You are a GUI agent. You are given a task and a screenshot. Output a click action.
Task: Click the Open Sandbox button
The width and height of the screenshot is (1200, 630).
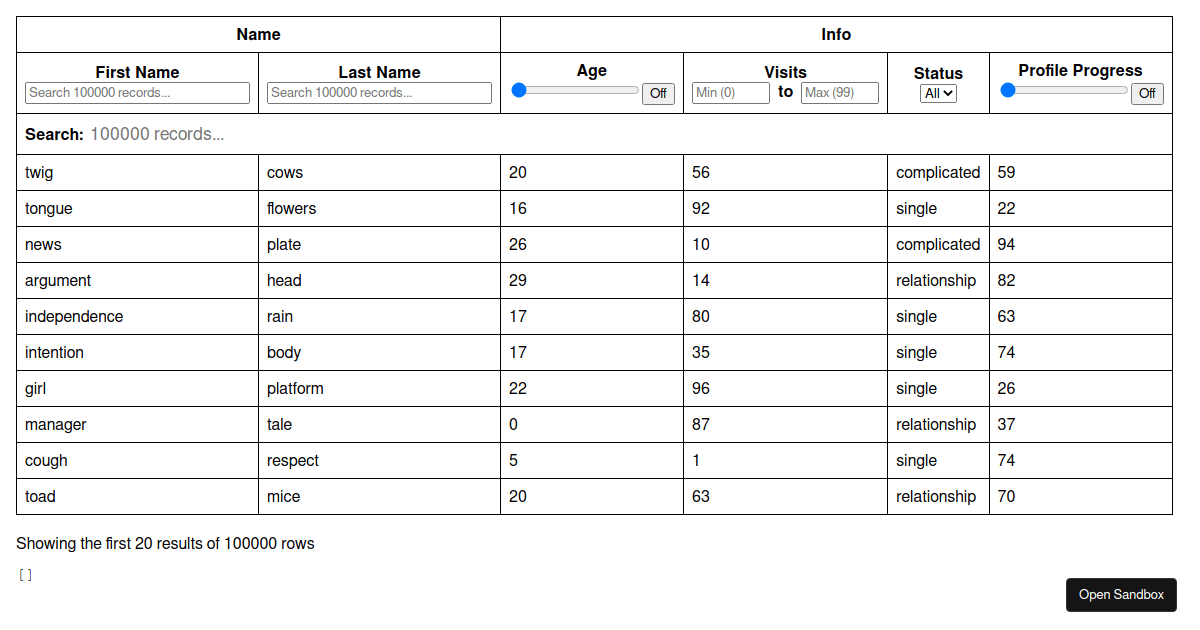pos(1121,595)
